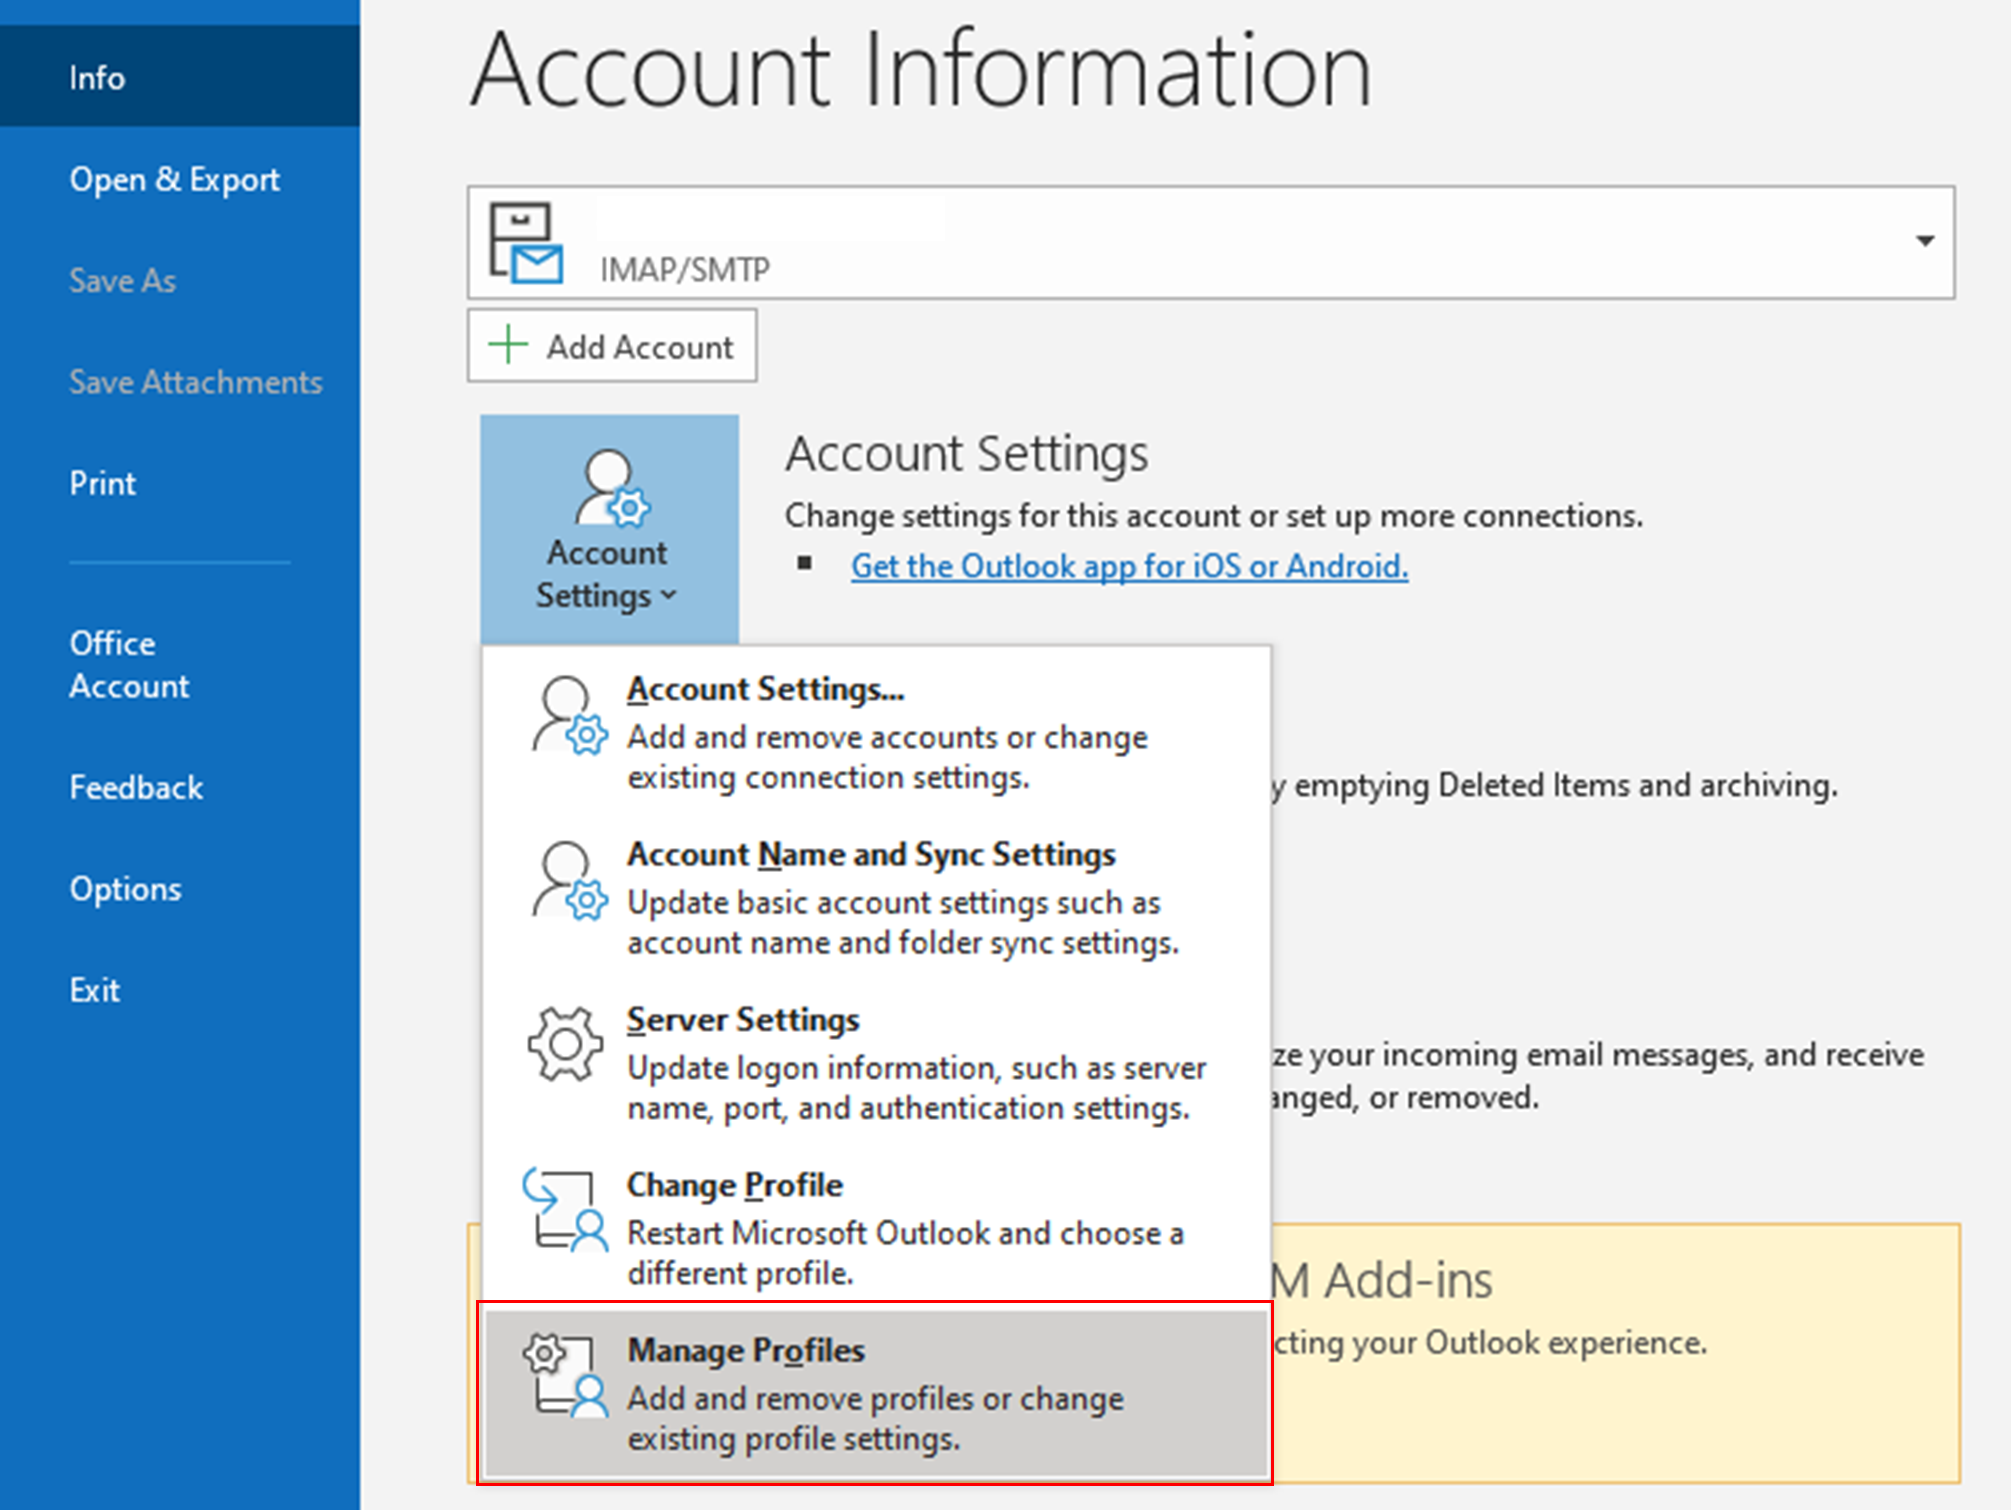
Task: Click the Account Settings person-gear icon on button
Action: click(x=611, y=487)
